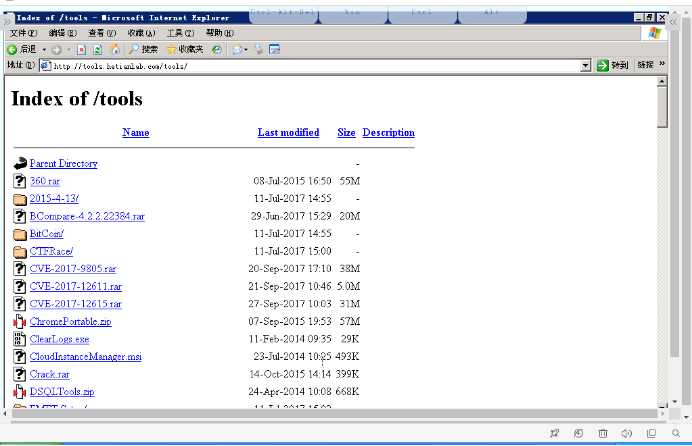Click the horizontal scrollbar track
The image size is (692, 446).
coord(334,413)
